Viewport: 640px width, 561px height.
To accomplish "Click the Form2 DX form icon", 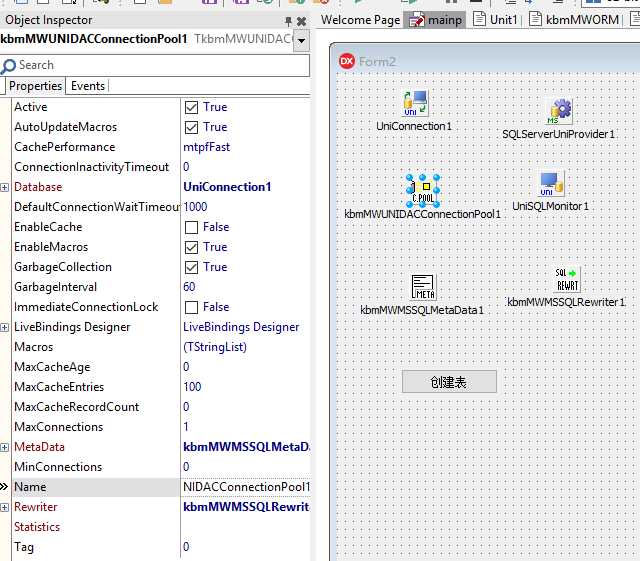I will click(347, 62).
